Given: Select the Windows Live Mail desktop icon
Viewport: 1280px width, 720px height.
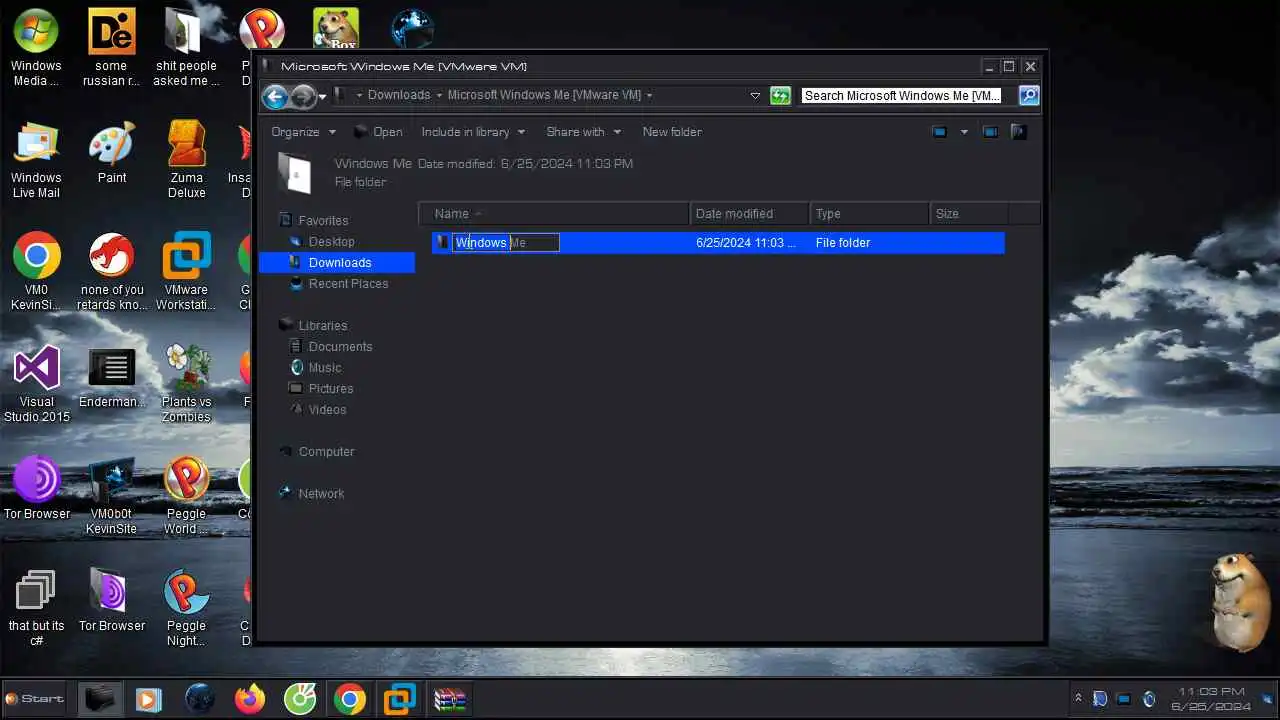Looking at the screenshot, I should (x=36, y=160).
